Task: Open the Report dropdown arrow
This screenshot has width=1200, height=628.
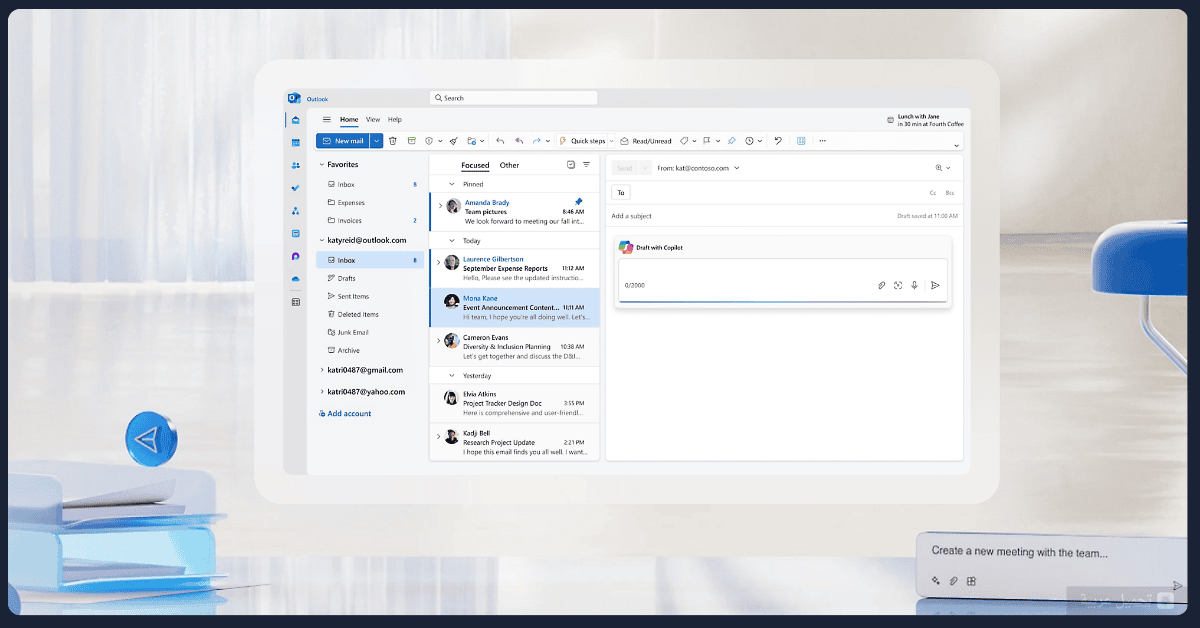Action: click(x=439, y=141)
